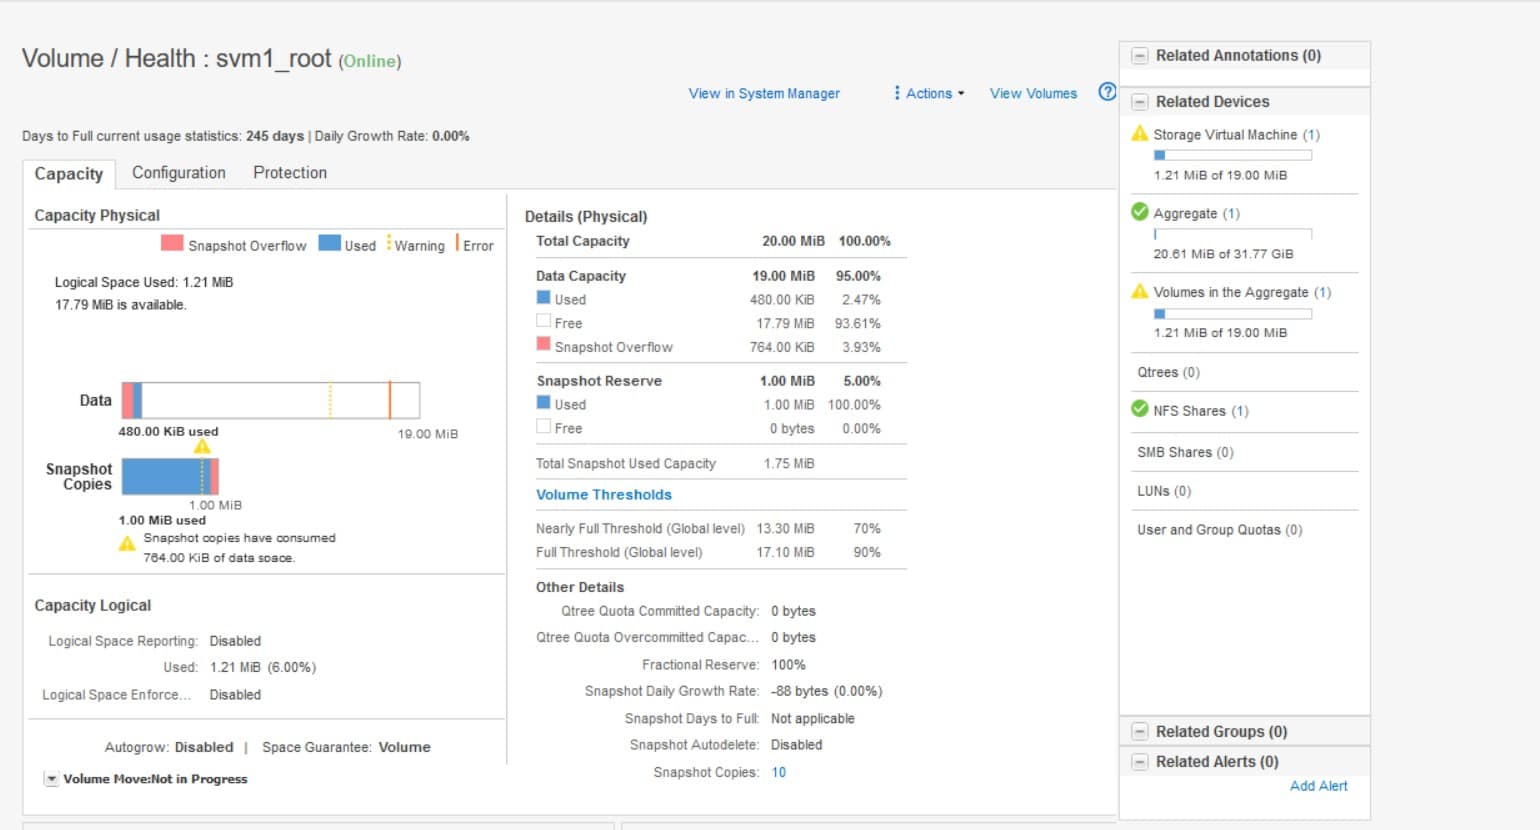1540x830 pixels.
Task: Collapse the Related Devices panel
Action: (1139, 101)
